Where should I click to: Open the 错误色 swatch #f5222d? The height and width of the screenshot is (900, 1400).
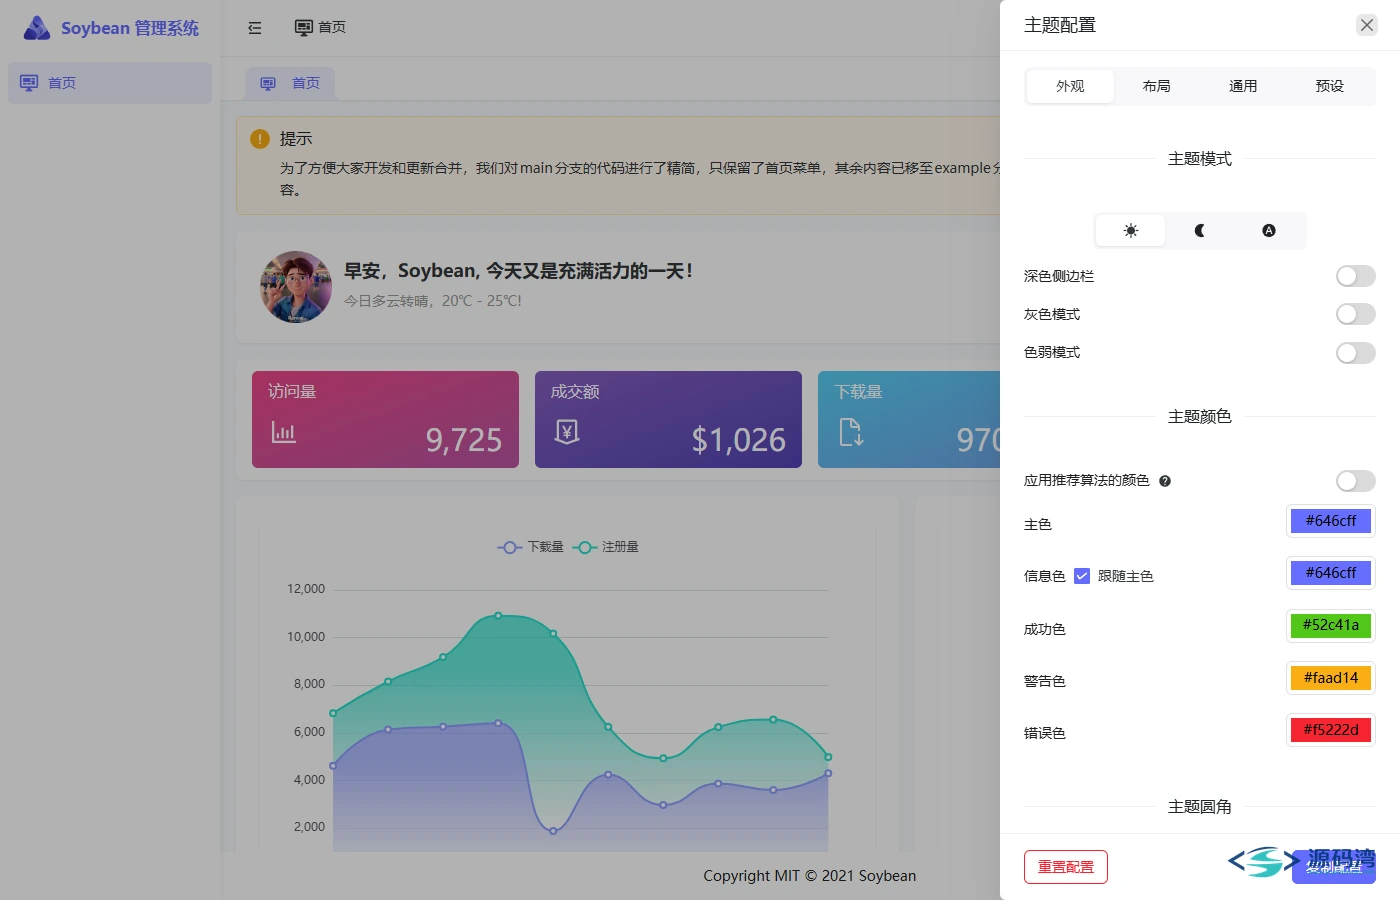(1331, 730)
